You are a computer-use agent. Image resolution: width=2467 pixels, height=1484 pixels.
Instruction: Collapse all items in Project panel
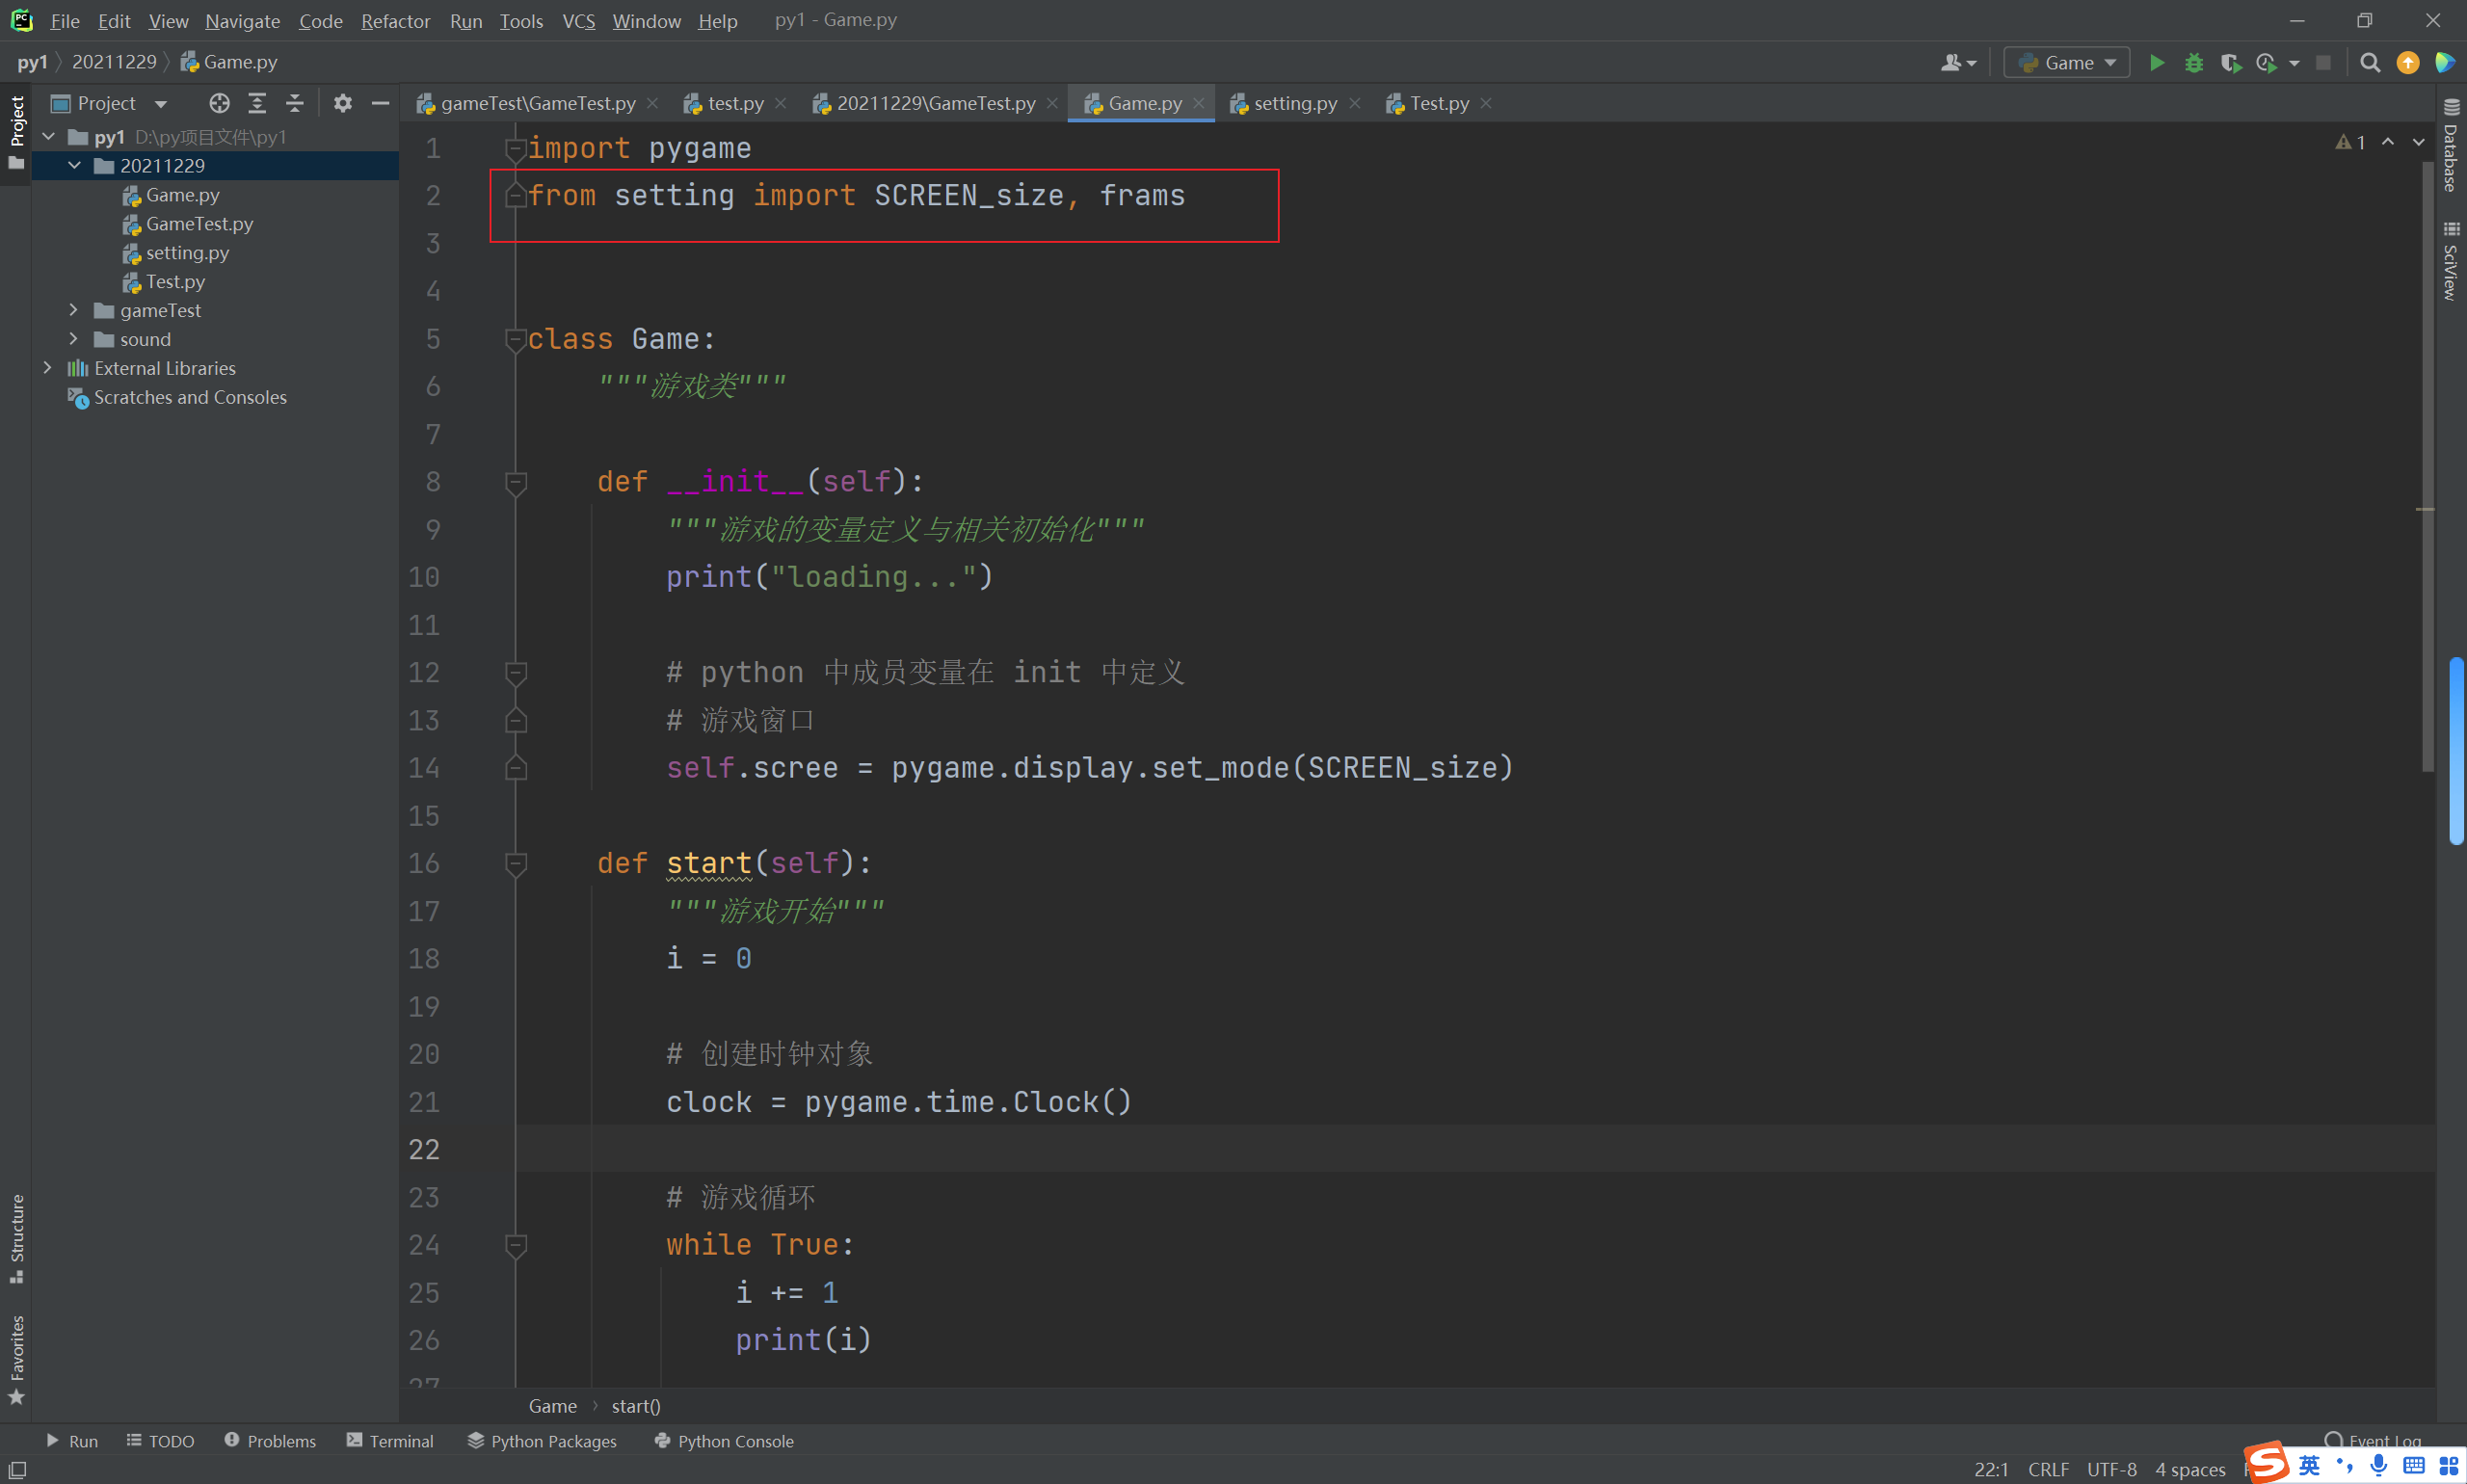tap(294, 103)
